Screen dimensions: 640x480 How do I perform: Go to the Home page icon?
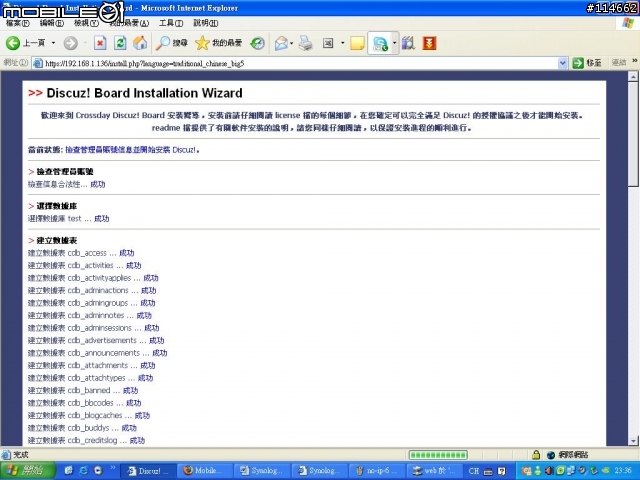point(140,43)
